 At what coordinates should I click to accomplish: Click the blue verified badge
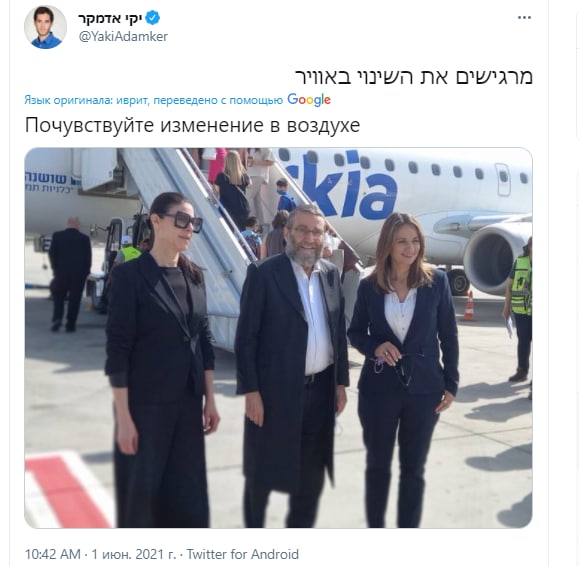(x=153, y=18)
